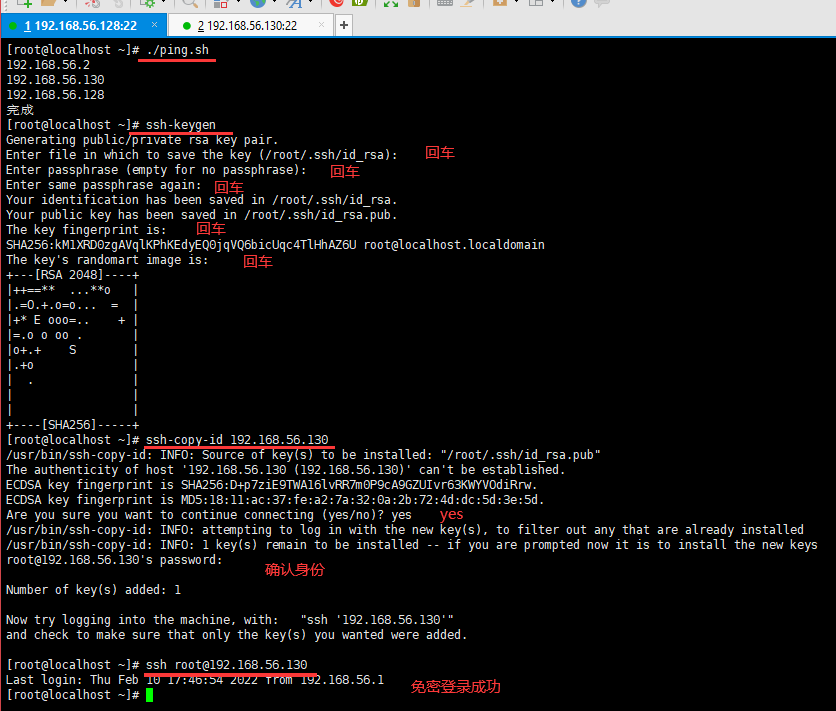Viewport: 836px width, 711px height.
Task: Open font settings via the blue A icon
Action: coord(294,3)
